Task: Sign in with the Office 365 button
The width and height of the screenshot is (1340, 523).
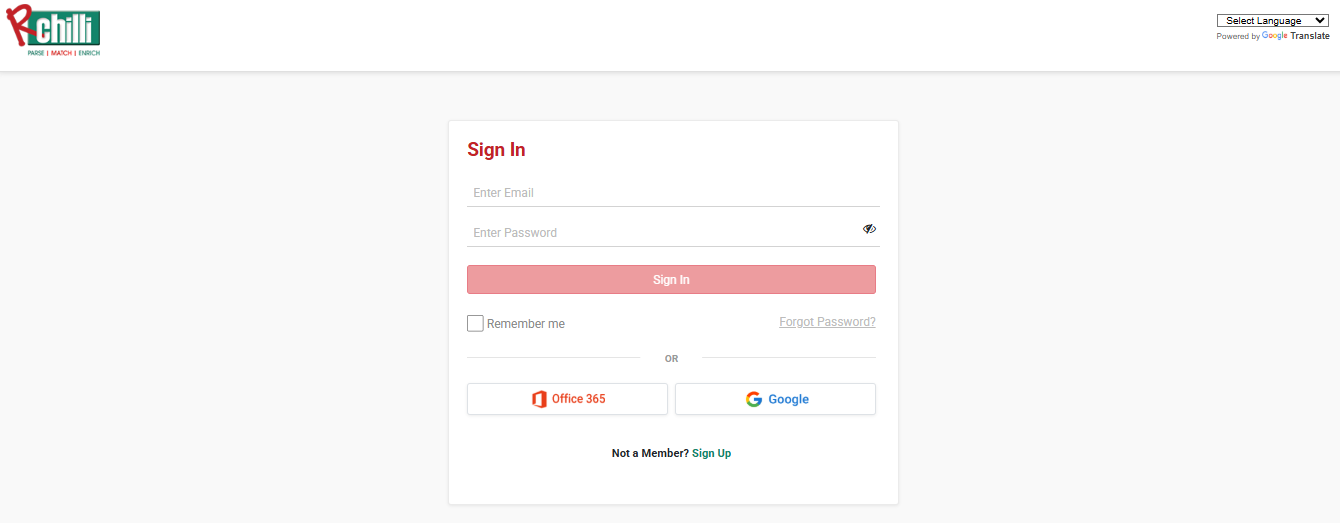Action: pos(567,399)
